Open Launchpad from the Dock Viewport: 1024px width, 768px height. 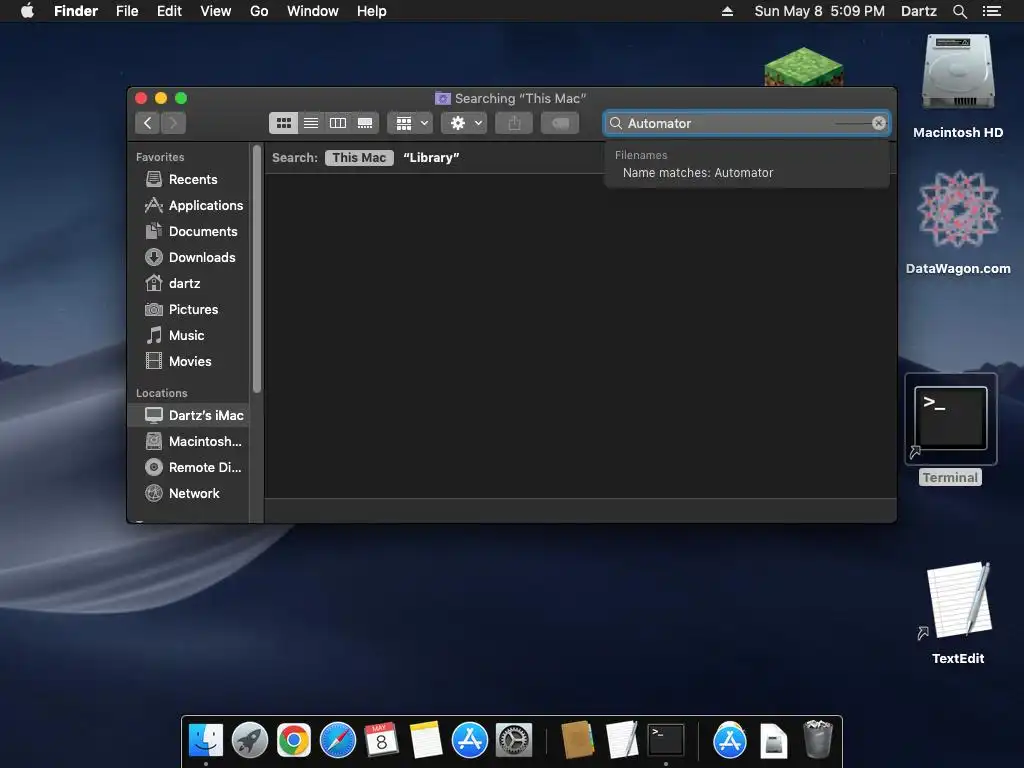[250, 741]
